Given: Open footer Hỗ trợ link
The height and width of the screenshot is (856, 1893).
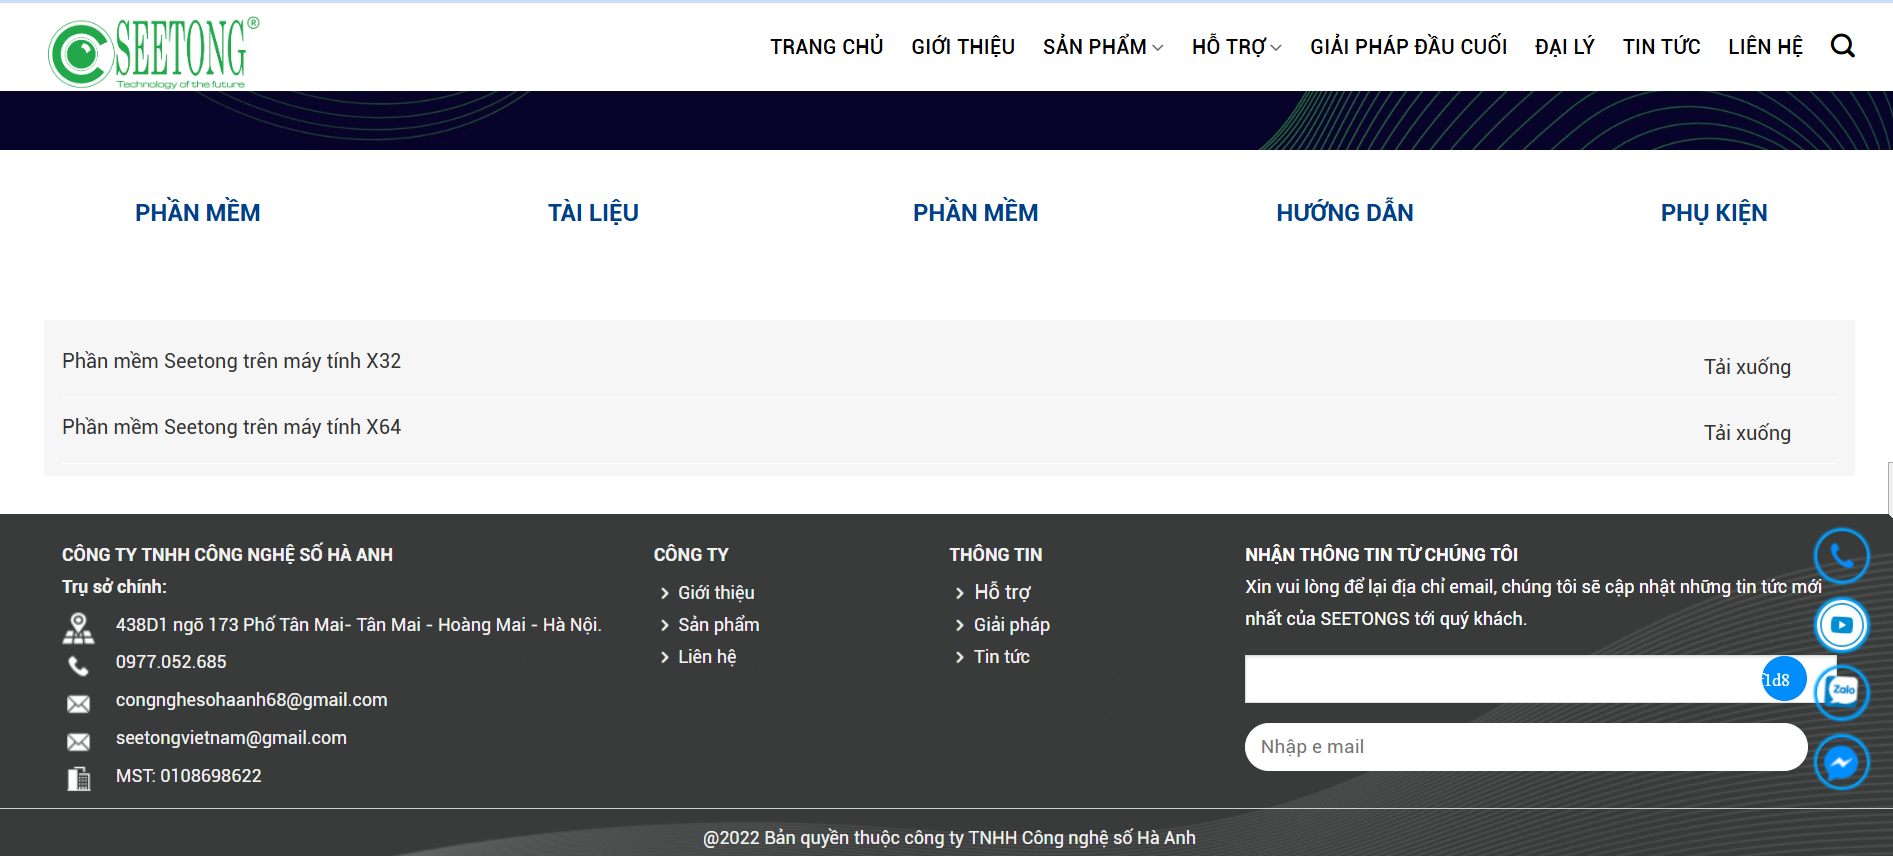Looking at the screenshot, I should [1002, 593].
